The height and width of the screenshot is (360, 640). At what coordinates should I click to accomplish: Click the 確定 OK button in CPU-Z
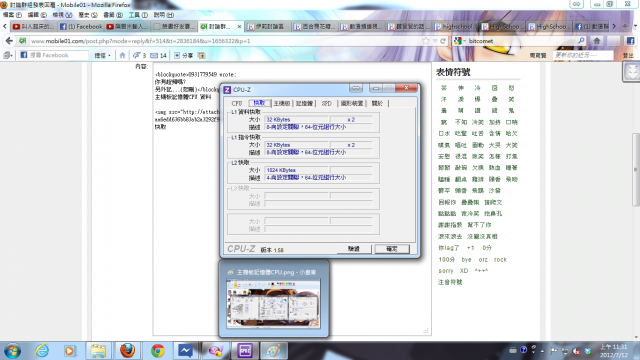pos(392,249)
